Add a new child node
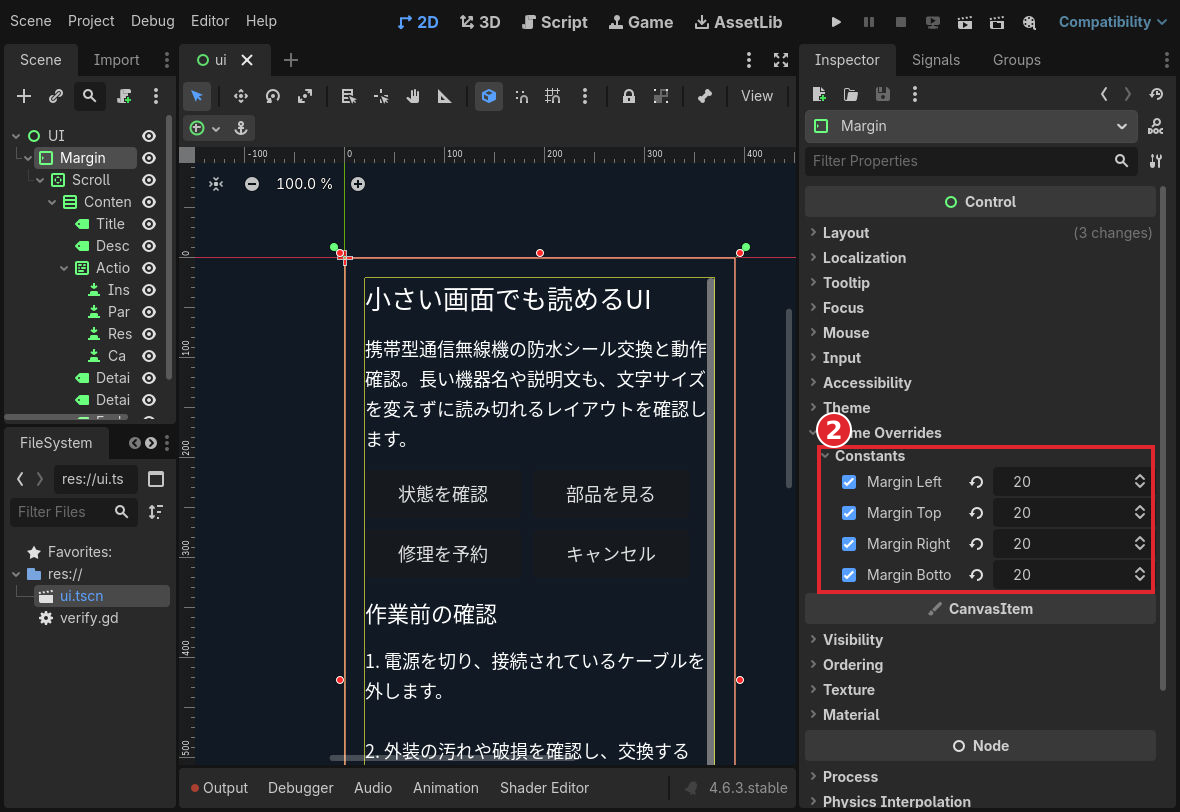Screen dimensions: 1180x812 pos(24,96)
